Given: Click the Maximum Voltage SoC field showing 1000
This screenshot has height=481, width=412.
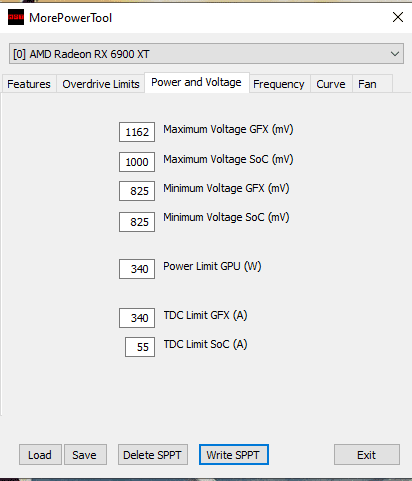Looking at the screenshot, I should point(137,162).
